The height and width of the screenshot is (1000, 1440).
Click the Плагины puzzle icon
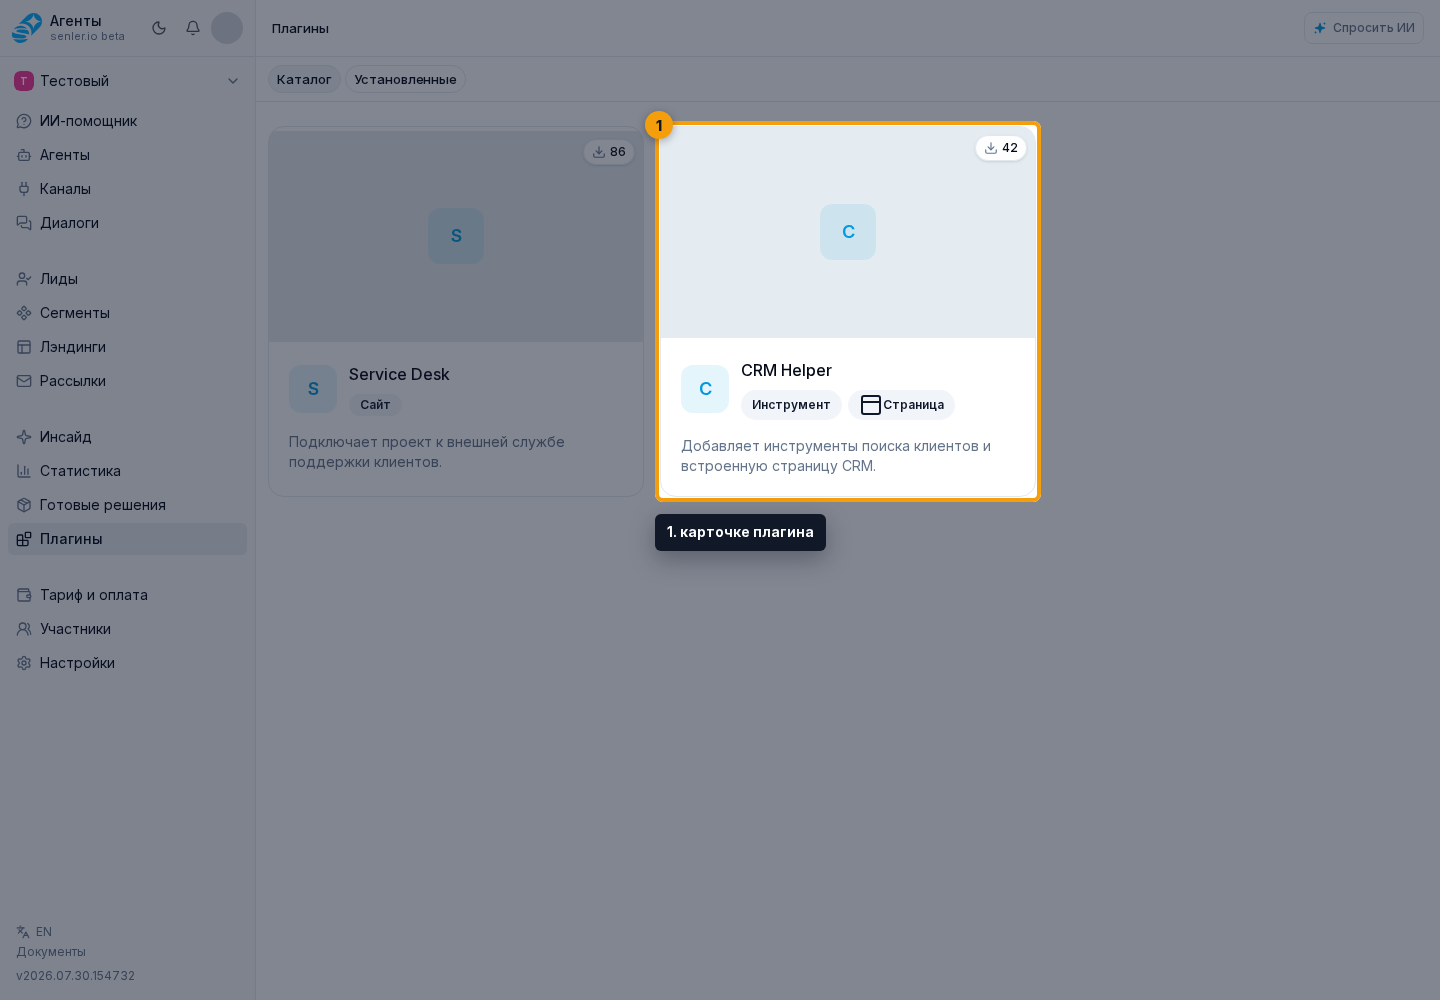tap(24, 539)
